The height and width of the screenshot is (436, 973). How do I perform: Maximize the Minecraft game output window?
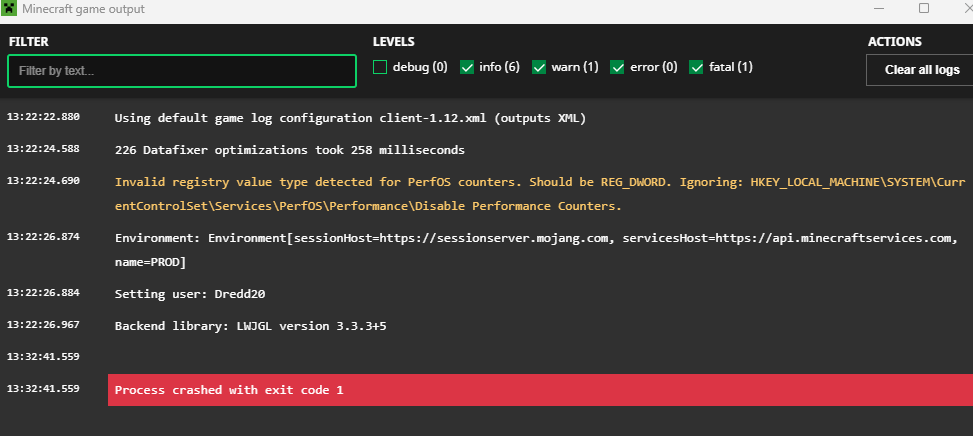[x=924, y=8]
